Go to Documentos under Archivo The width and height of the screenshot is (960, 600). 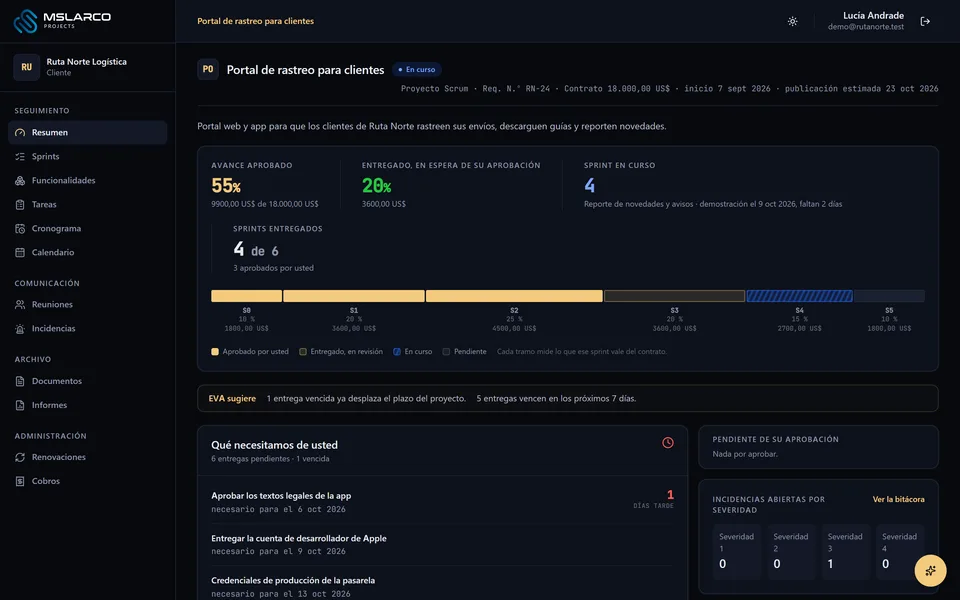(88, 381)
